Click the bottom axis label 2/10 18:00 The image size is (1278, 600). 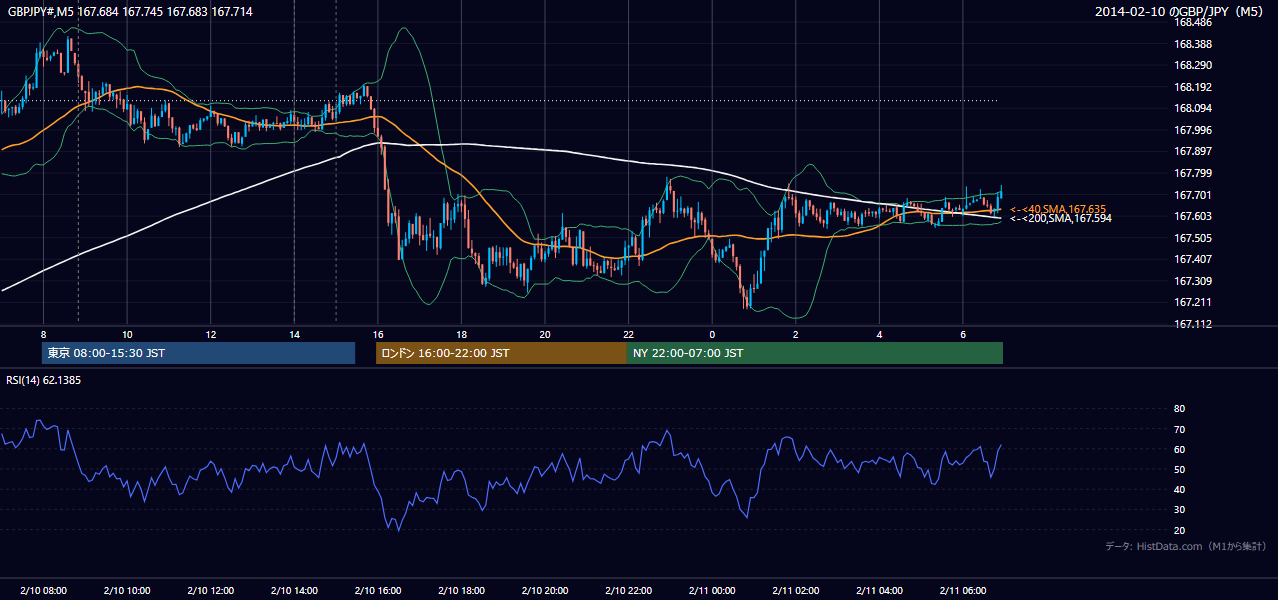click(x=461, y=591)
